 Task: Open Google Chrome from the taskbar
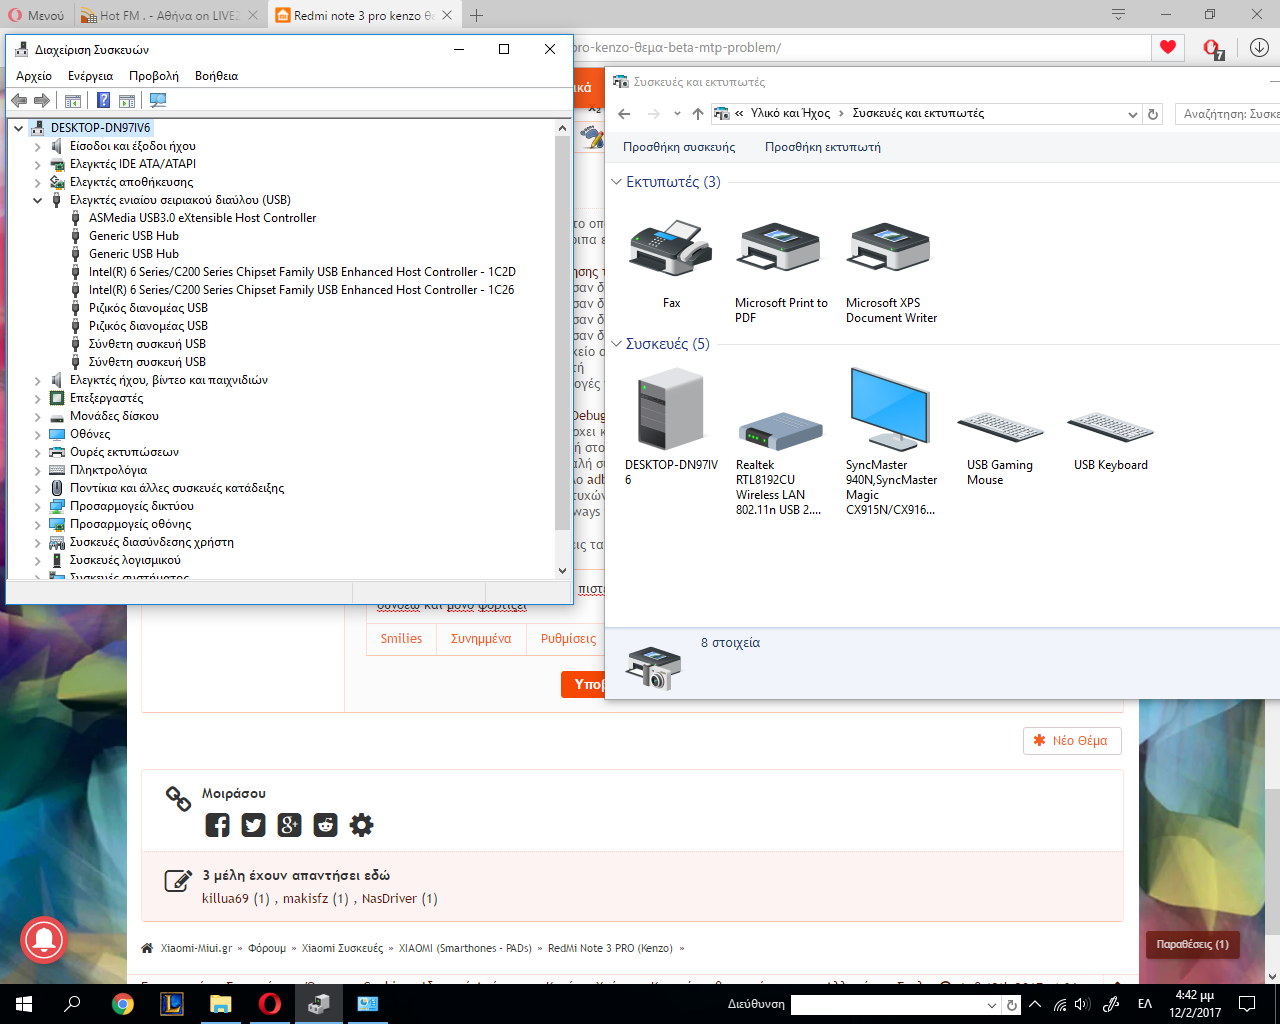123,1004
